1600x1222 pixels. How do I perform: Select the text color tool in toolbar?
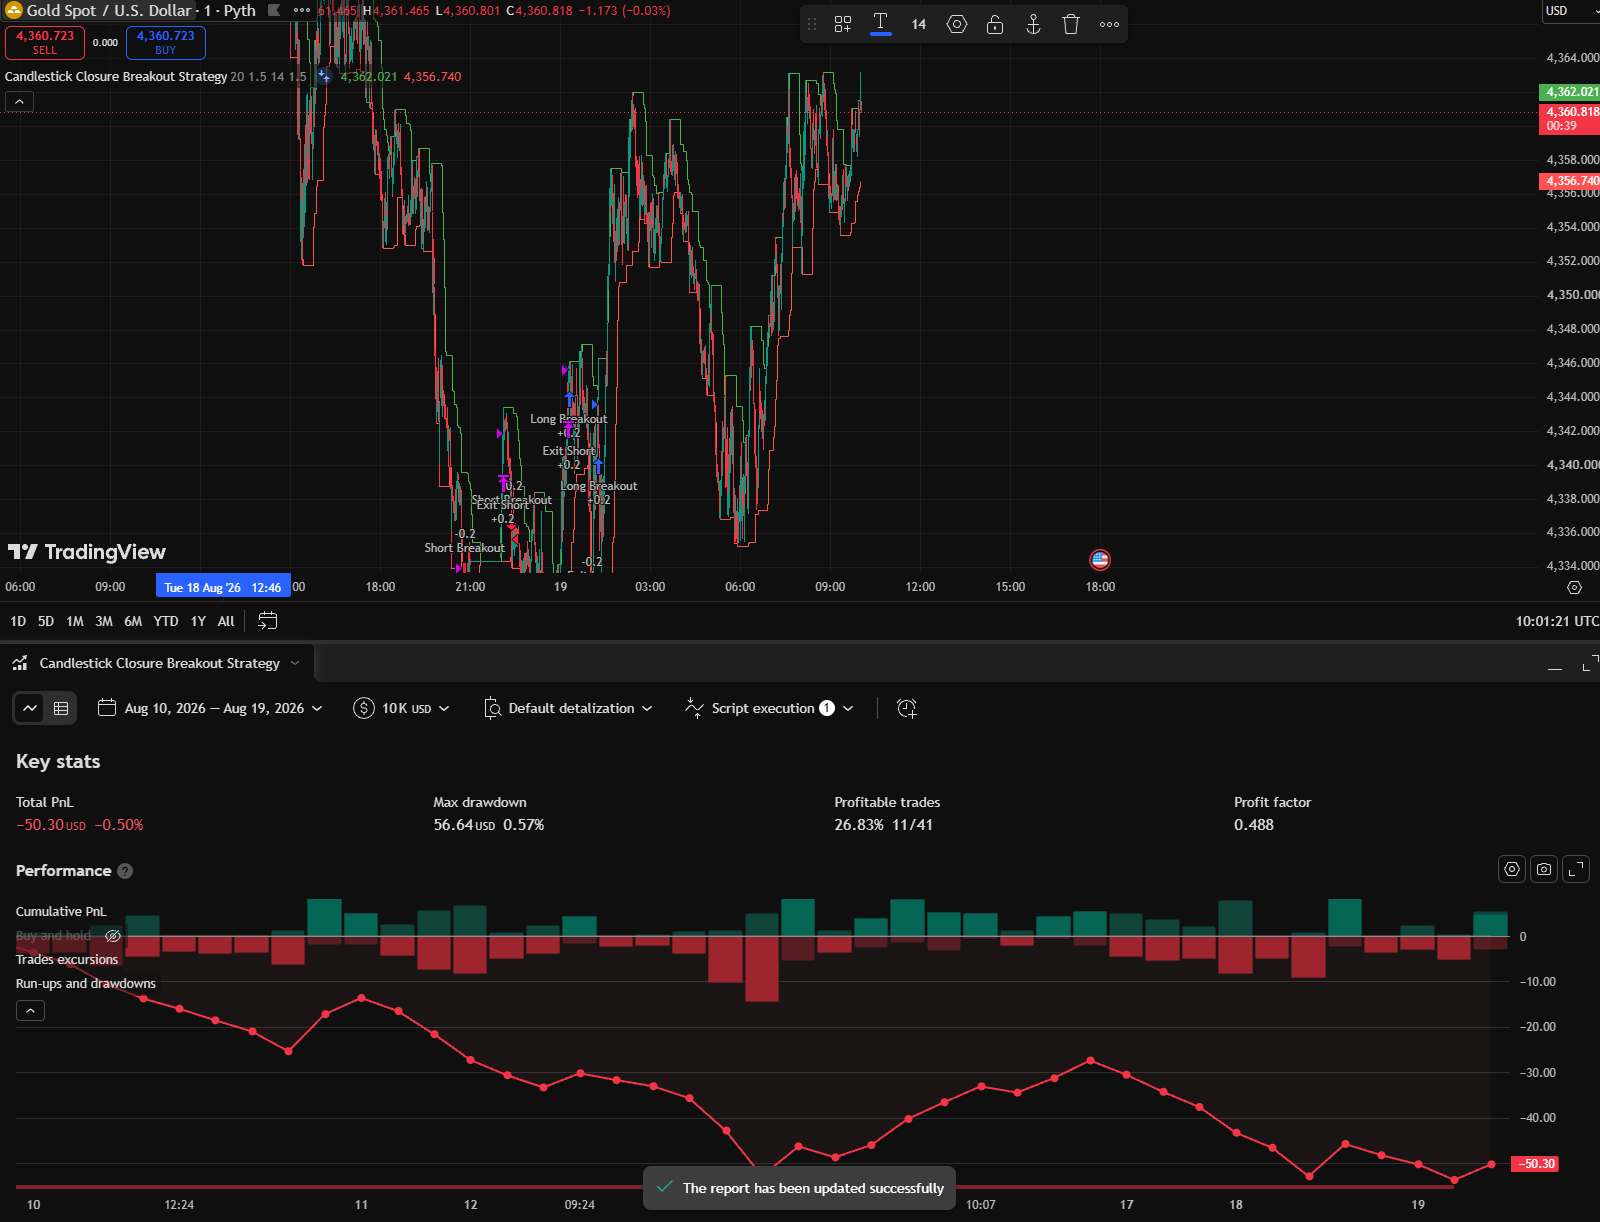pos(881,24)
